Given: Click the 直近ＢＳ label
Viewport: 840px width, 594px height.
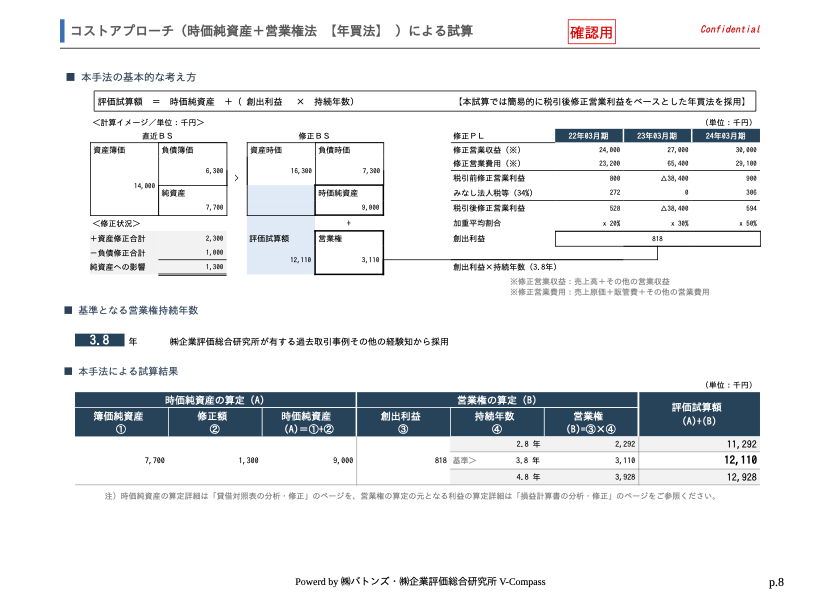Looking at the screenshot, I should [157, 136].
